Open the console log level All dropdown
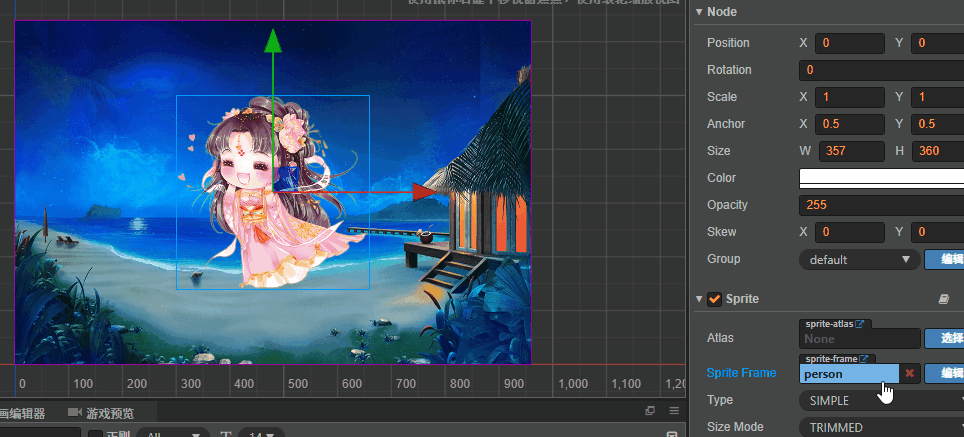This screenshot has height=437, width=964. pos(173,433)
